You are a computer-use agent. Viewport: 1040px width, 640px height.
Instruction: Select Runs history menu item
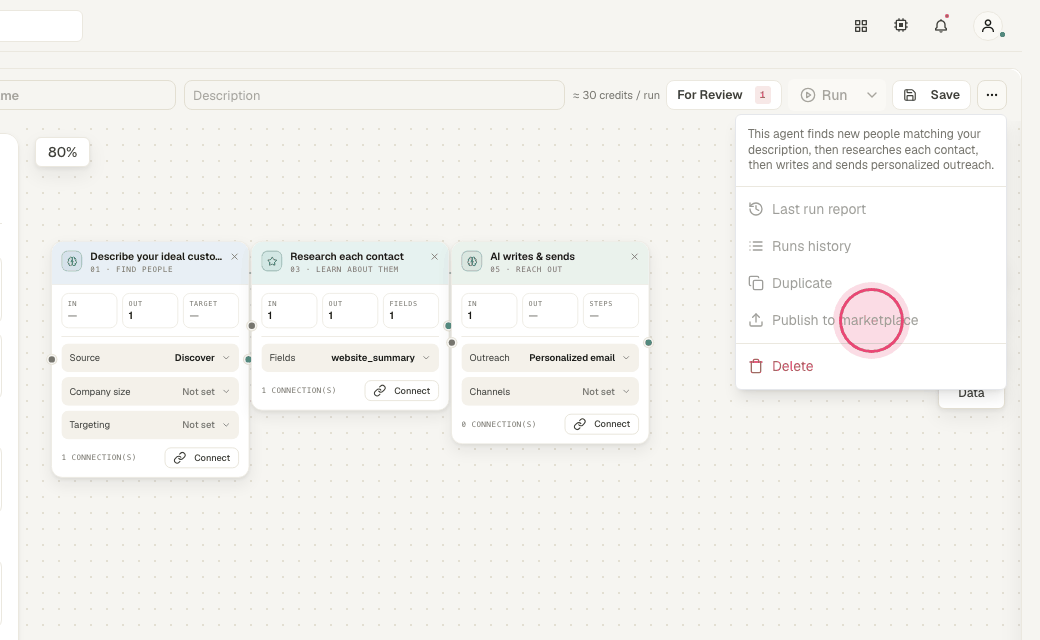pyautogui.click(x=870, y=246)
